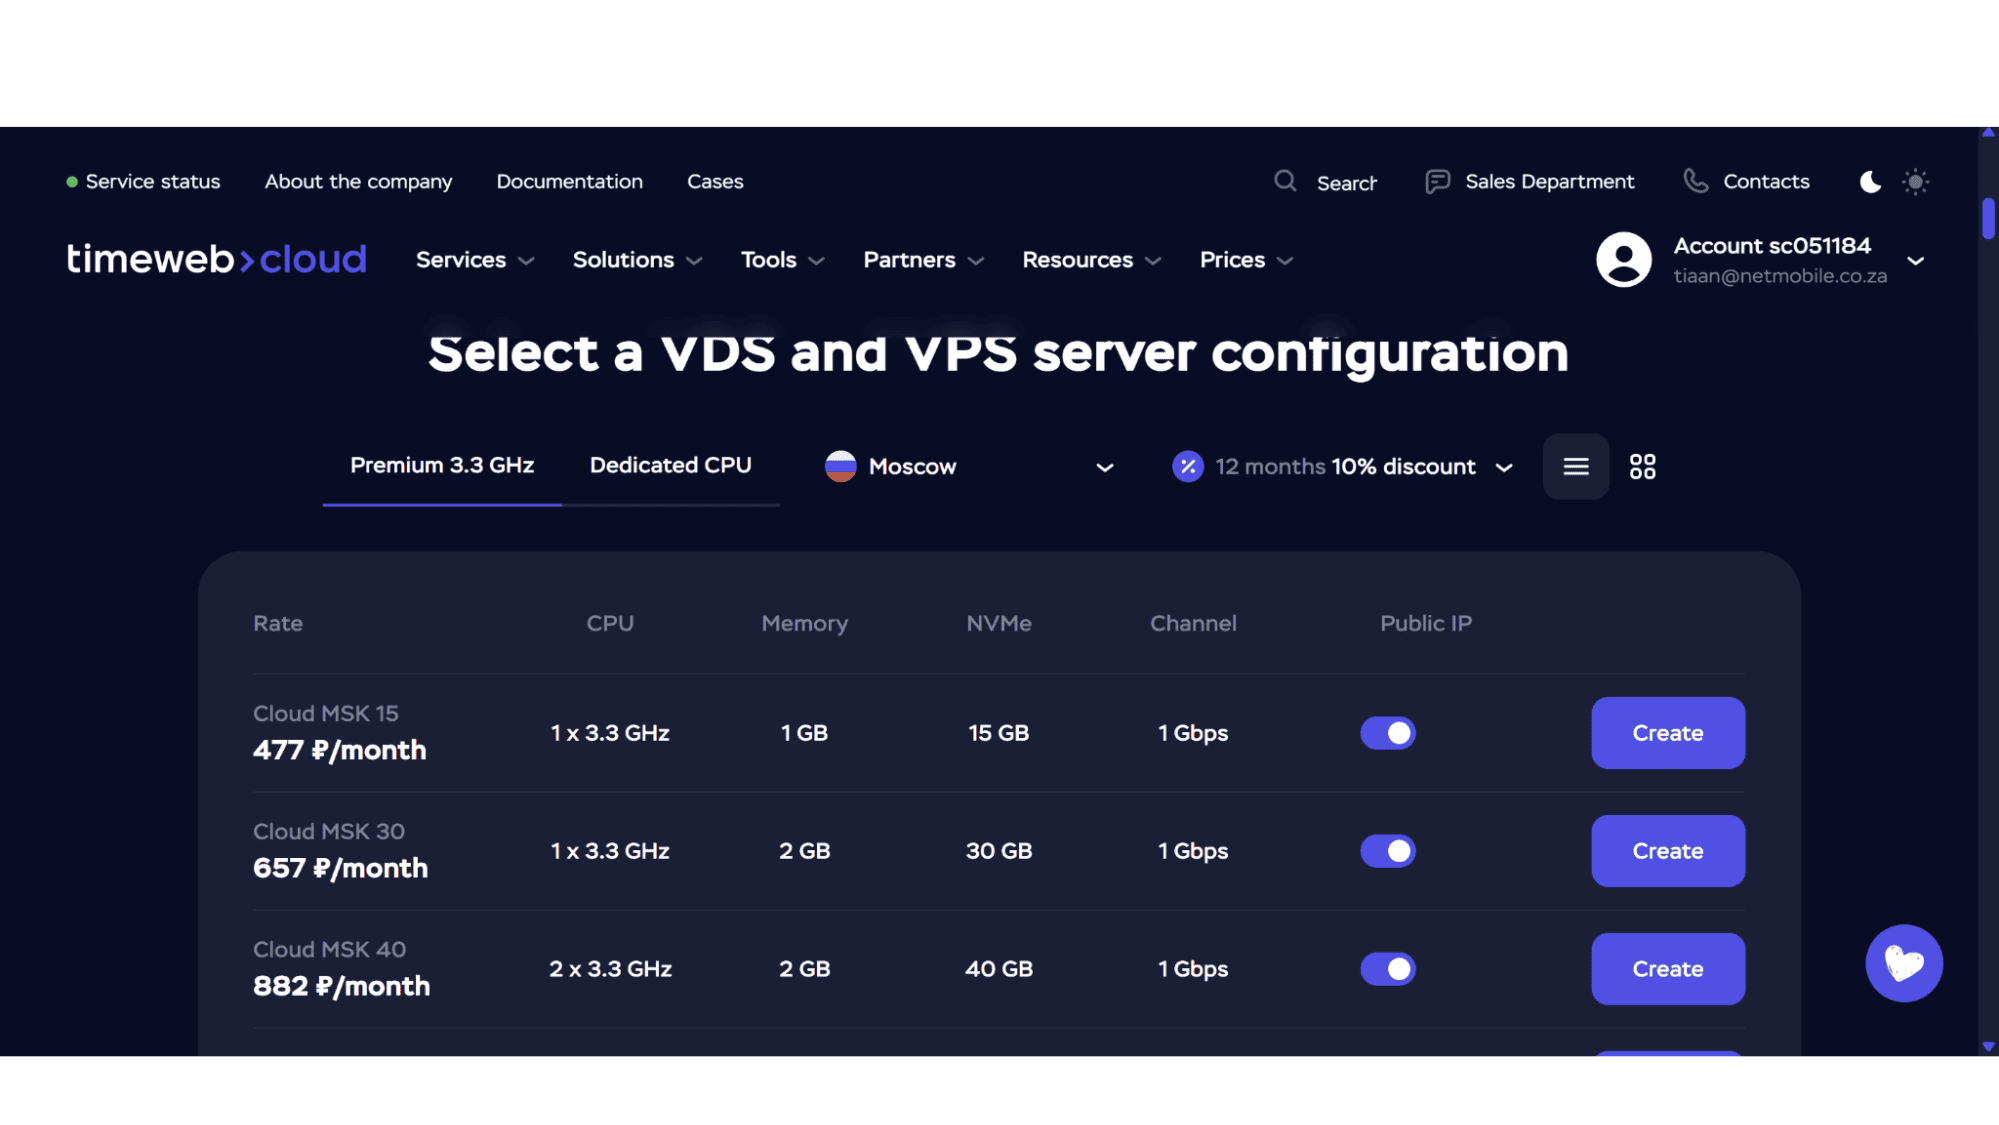Click the NVMe column header

(998, 623)
